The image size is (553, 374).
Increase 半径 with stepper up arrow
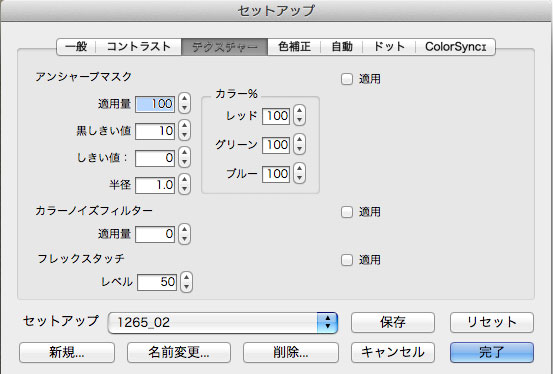pyautogui.click(x=184, y=179)
